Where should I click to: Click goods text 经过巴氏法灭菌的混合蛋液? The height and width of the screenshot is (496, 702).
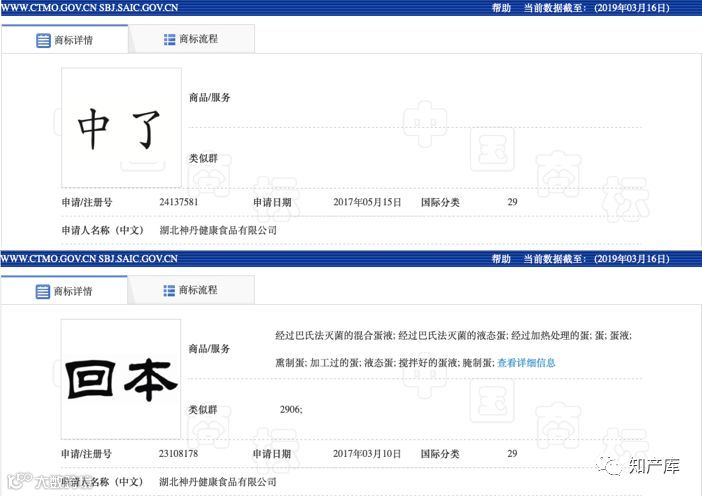(x=334, y=335)
